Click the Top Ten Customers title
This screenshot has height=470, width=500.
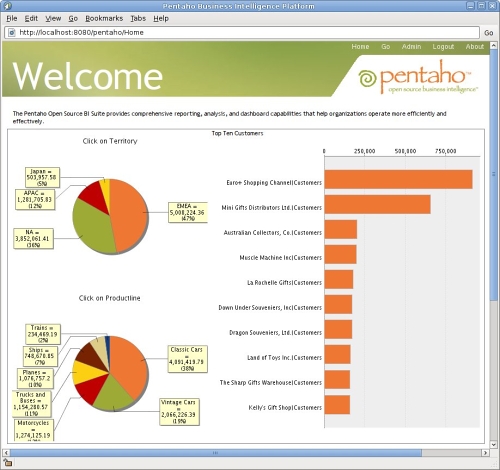(237, 133)
